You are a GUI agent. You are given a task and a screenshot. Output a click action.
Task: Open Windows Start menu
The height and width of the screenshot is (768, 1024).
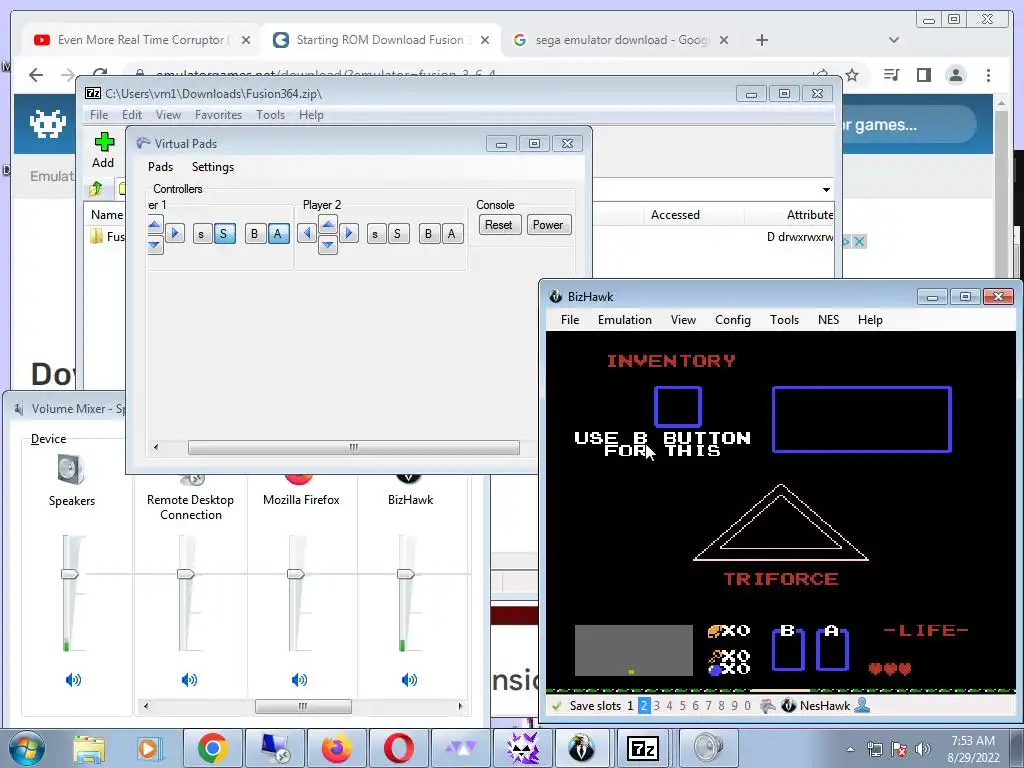click(25, 748)
